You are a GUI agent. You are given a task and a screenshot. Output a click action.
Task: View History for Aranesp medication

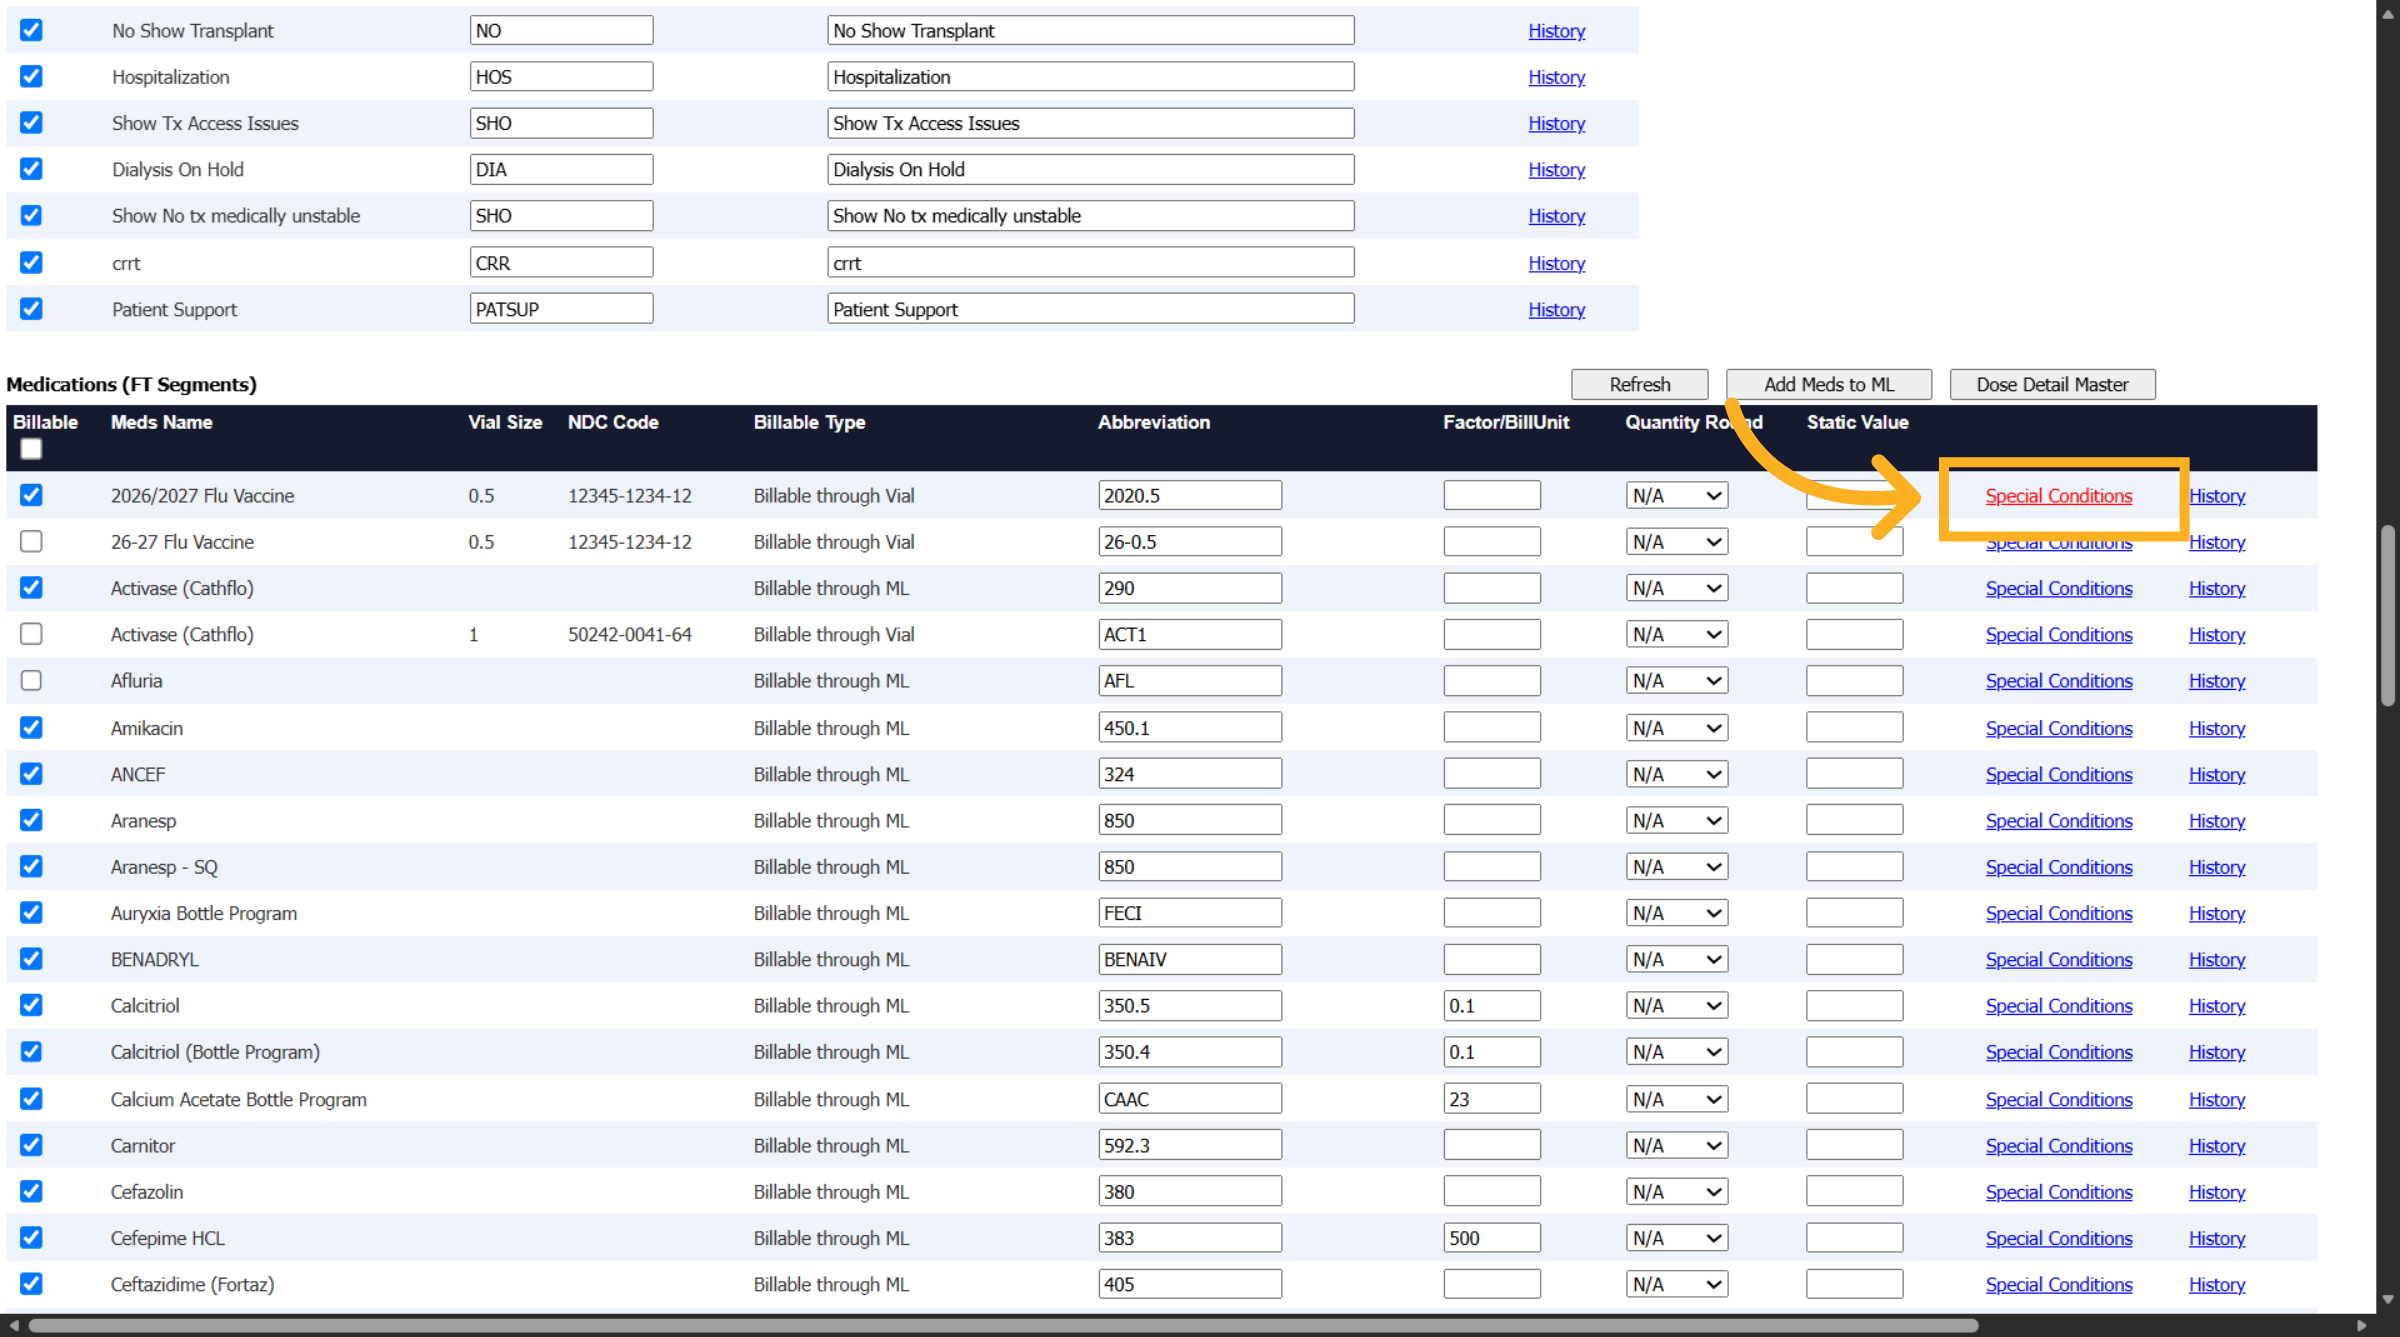tap(2217, 820)
